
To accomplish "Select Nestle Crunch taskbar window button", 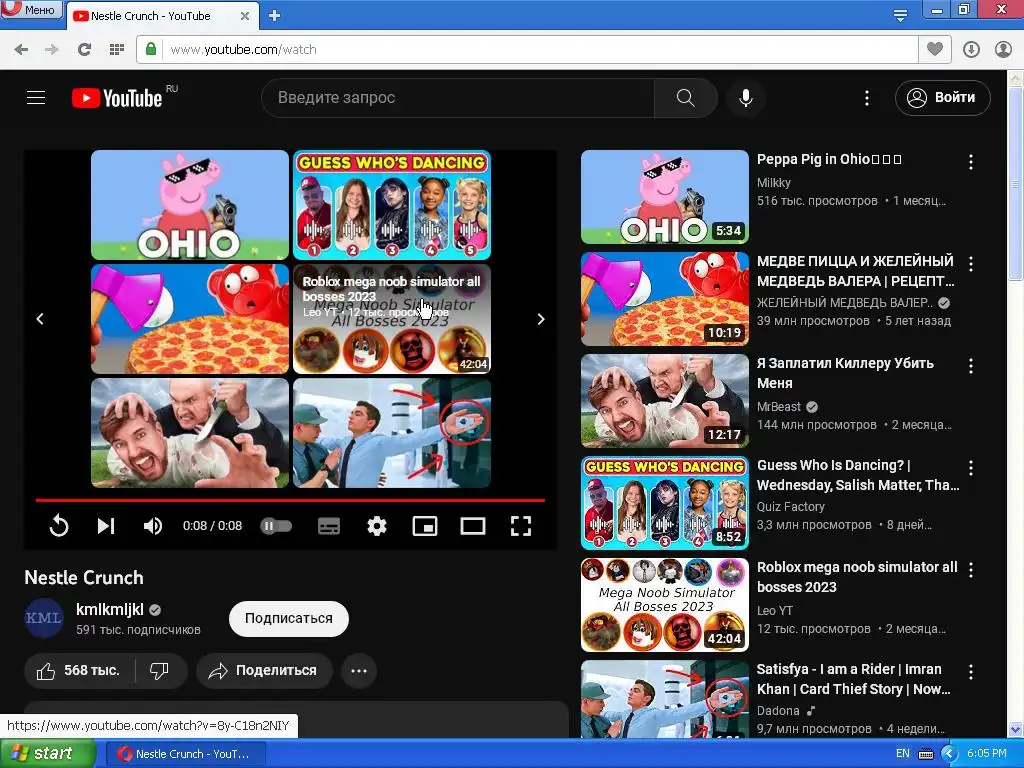I will click(x=185, y=754).
